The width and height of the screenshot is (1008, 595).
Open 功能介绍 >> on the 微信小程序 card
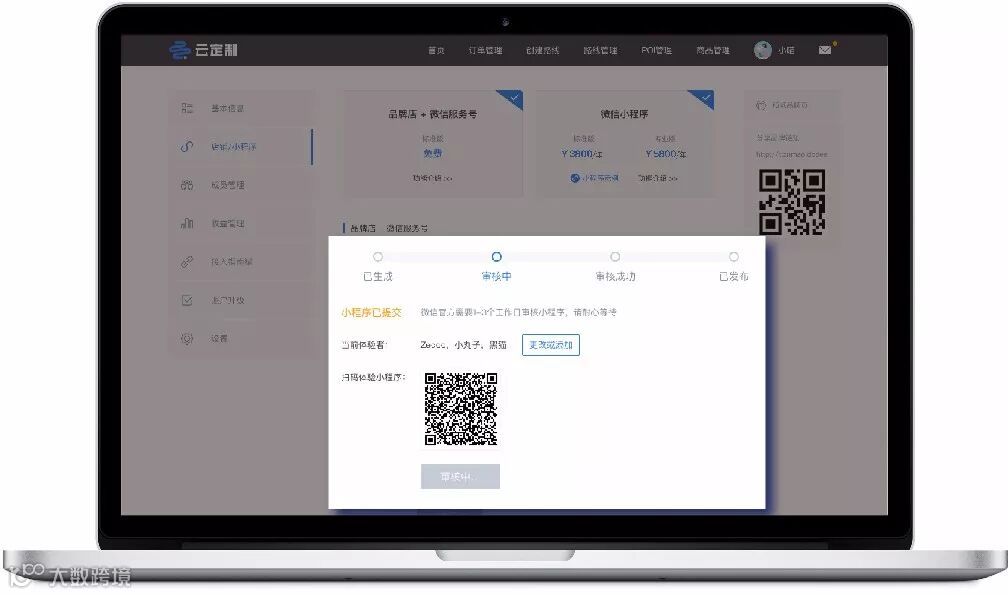coord(658,178)
